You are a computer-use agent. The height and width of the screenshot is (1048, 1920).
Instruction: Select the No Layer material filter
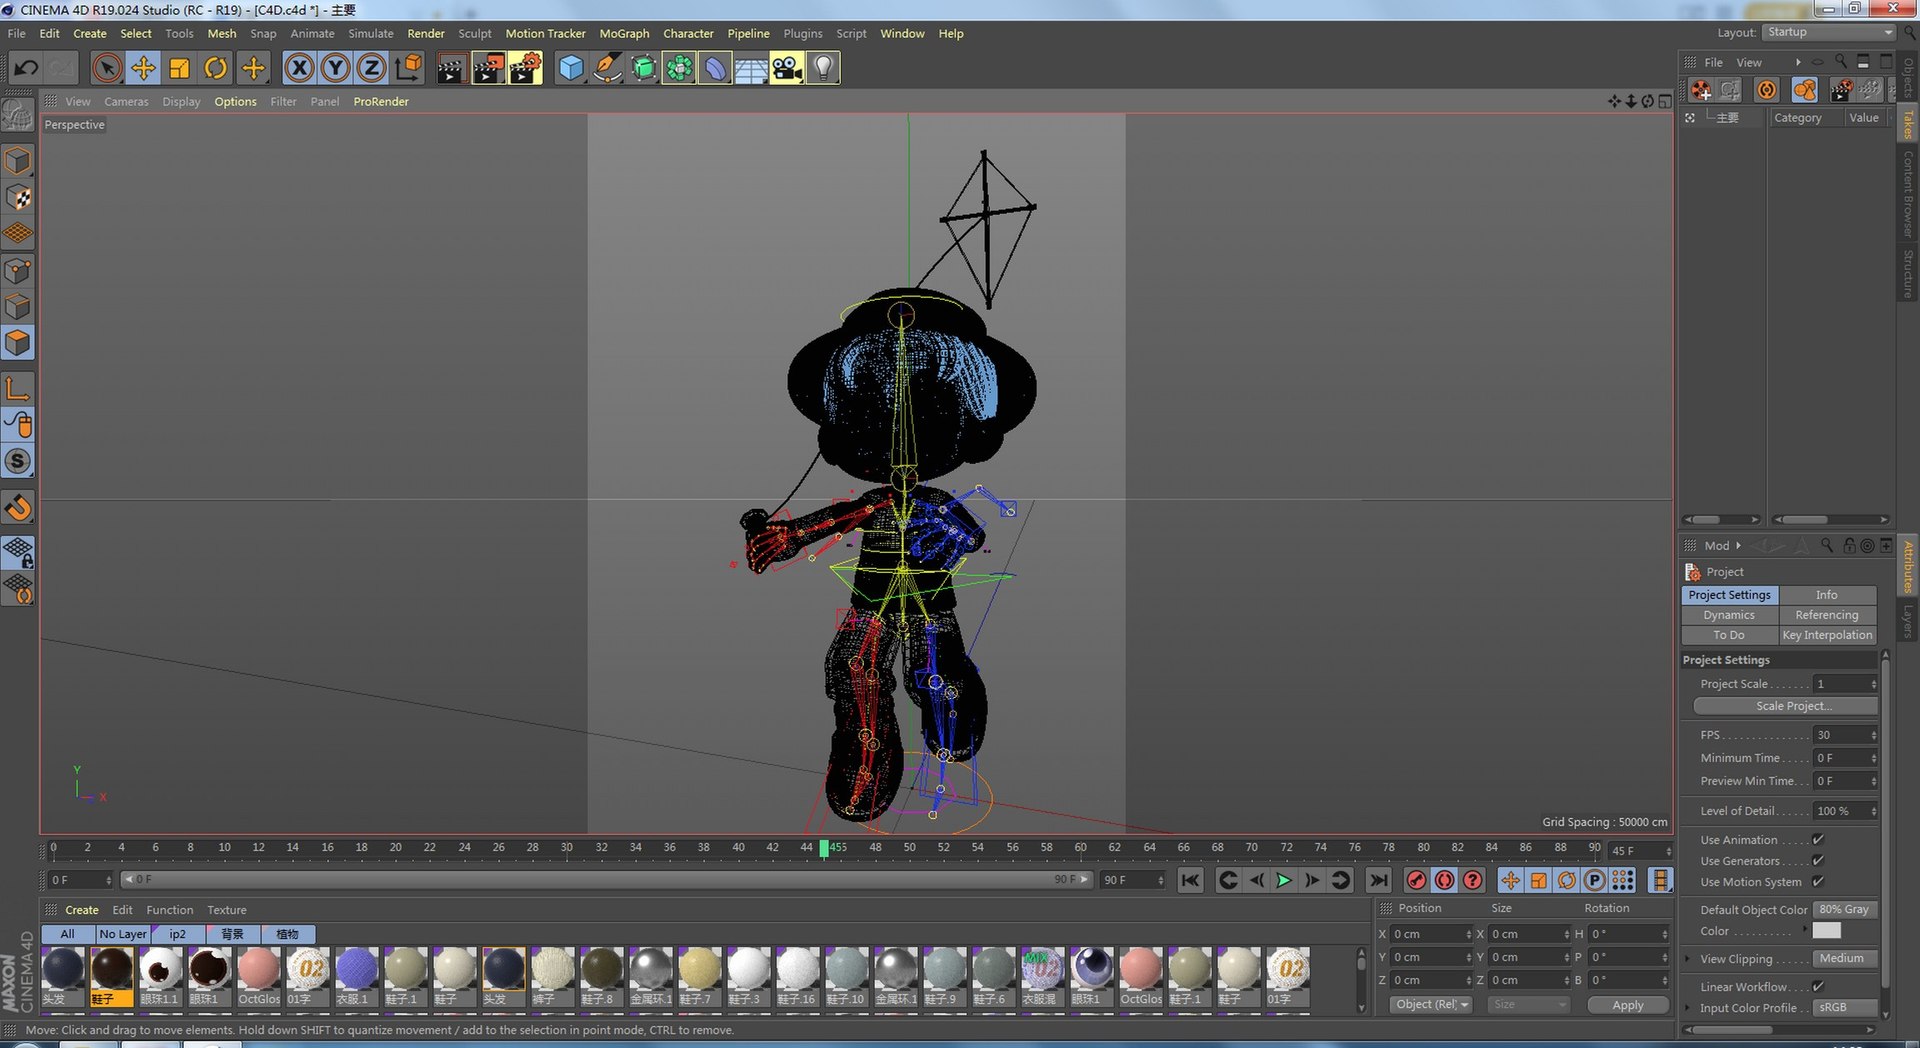[123, 934]
